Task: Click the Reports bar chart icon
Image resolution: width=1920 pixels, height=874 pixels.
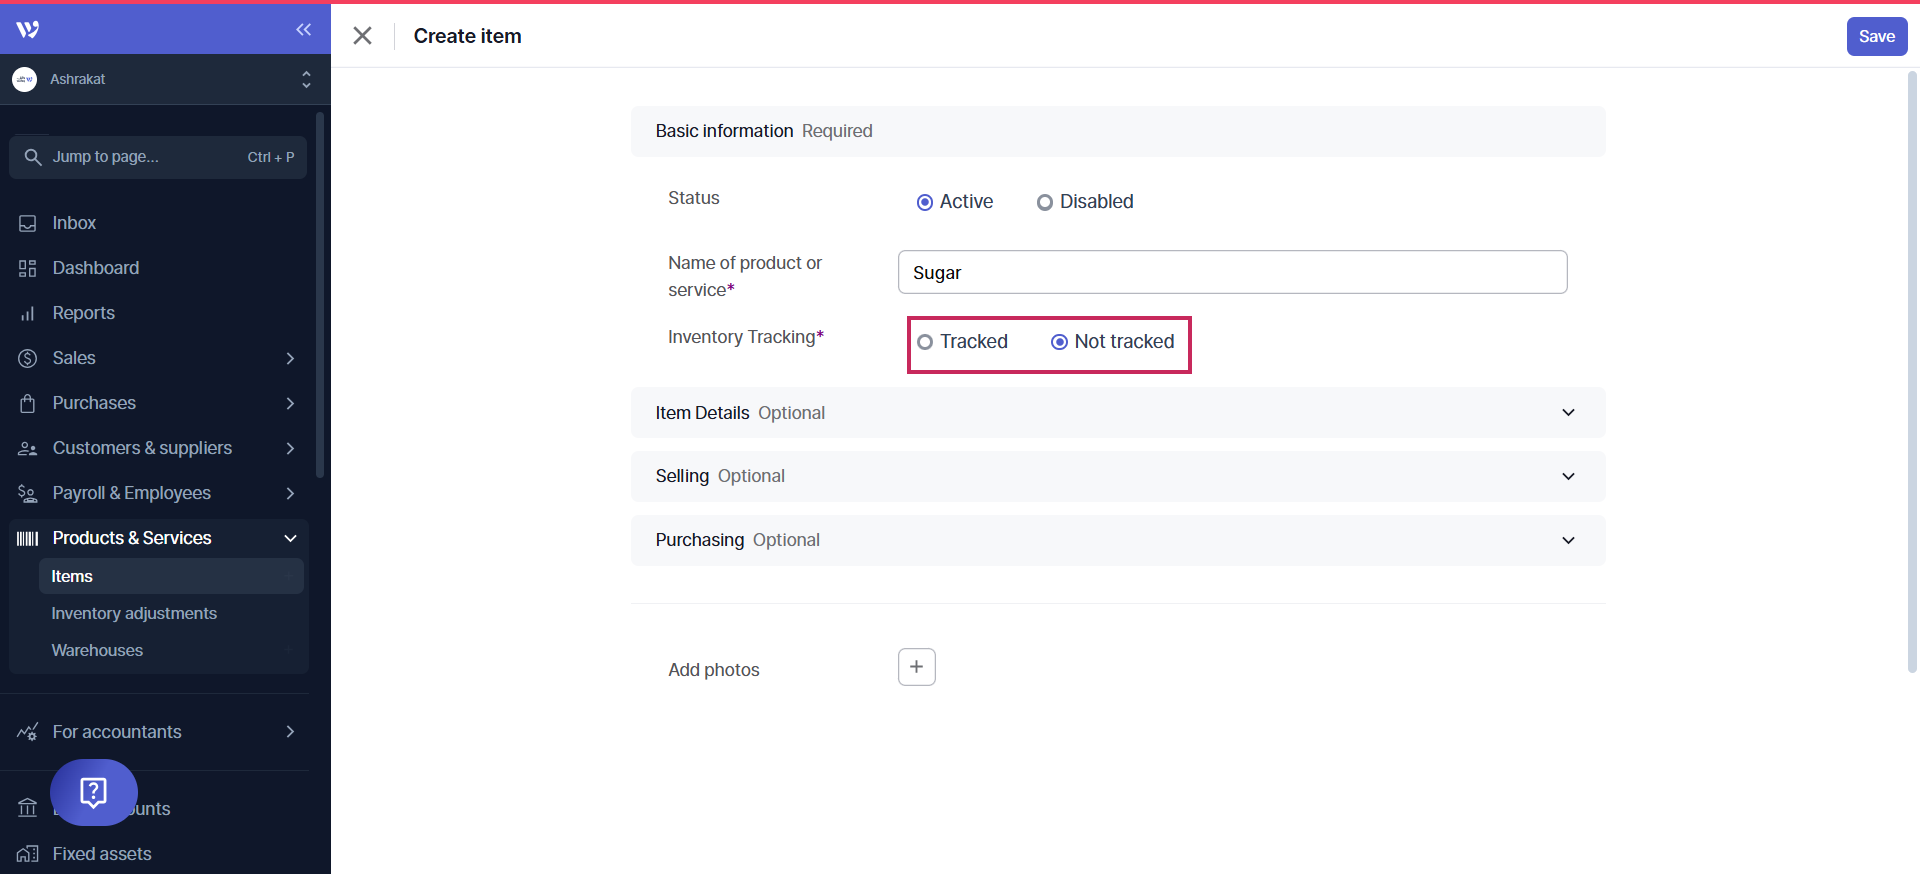Action: point(28,314)
